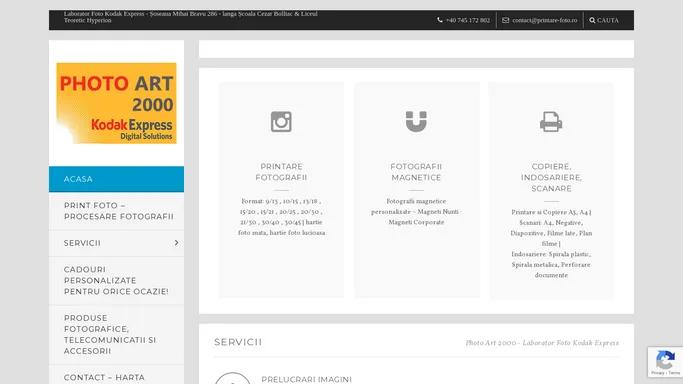Click the circular icon beside Prelucrari Imagini
Image resolution: width=683 pixels, height=384 pixels.
pos(233,379)
